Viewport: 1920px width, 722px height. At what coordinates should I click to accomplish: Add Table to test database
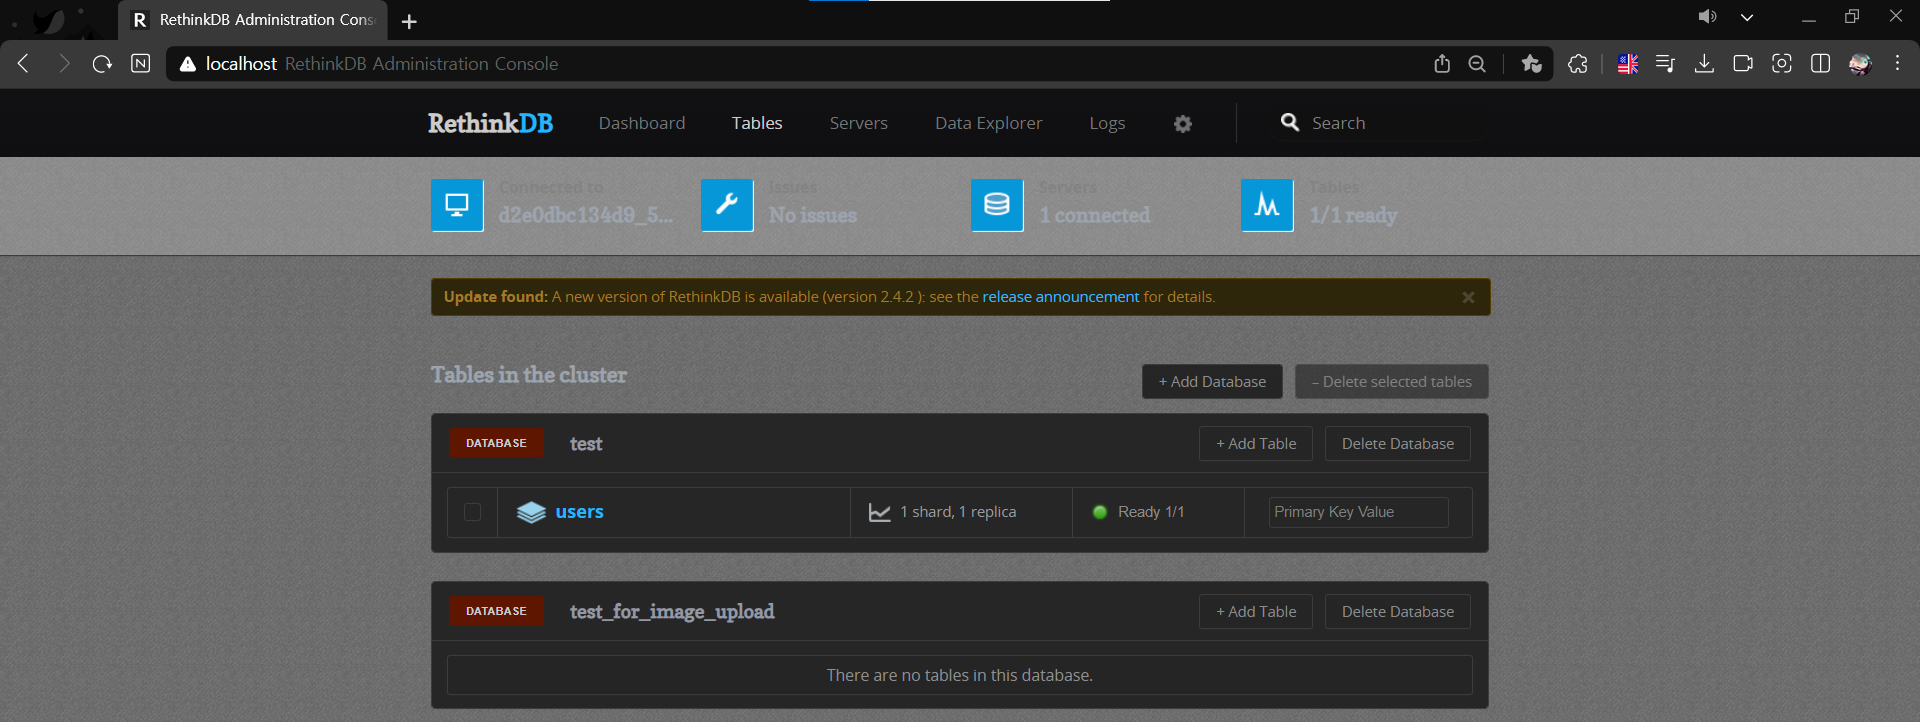(x=1256, y=444)
